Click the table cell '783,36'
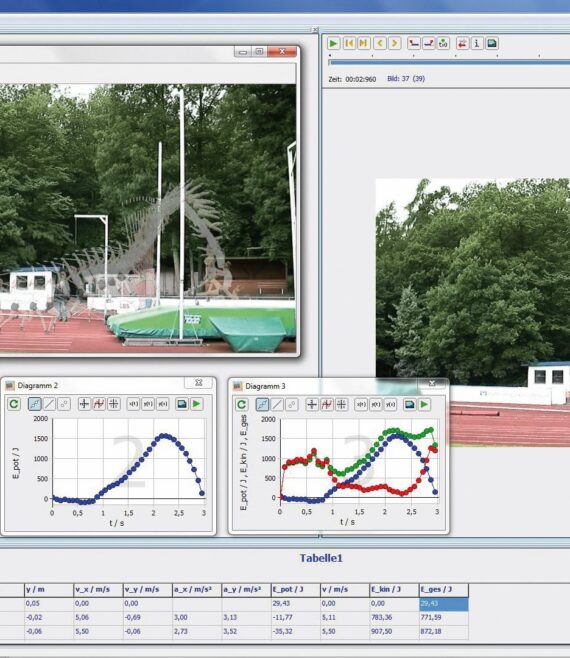This screenshot has height=658, width=570. coord(395,617)
